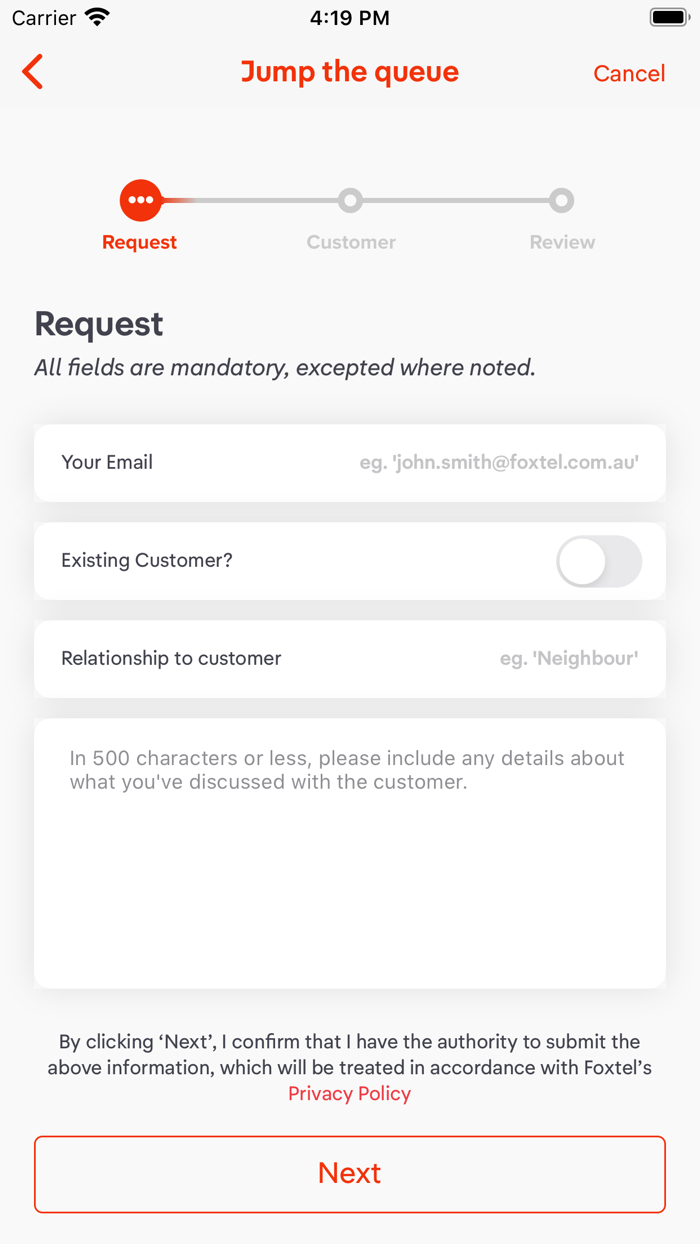
Task: Click the Carrier label in status bar
Action: 44,17
